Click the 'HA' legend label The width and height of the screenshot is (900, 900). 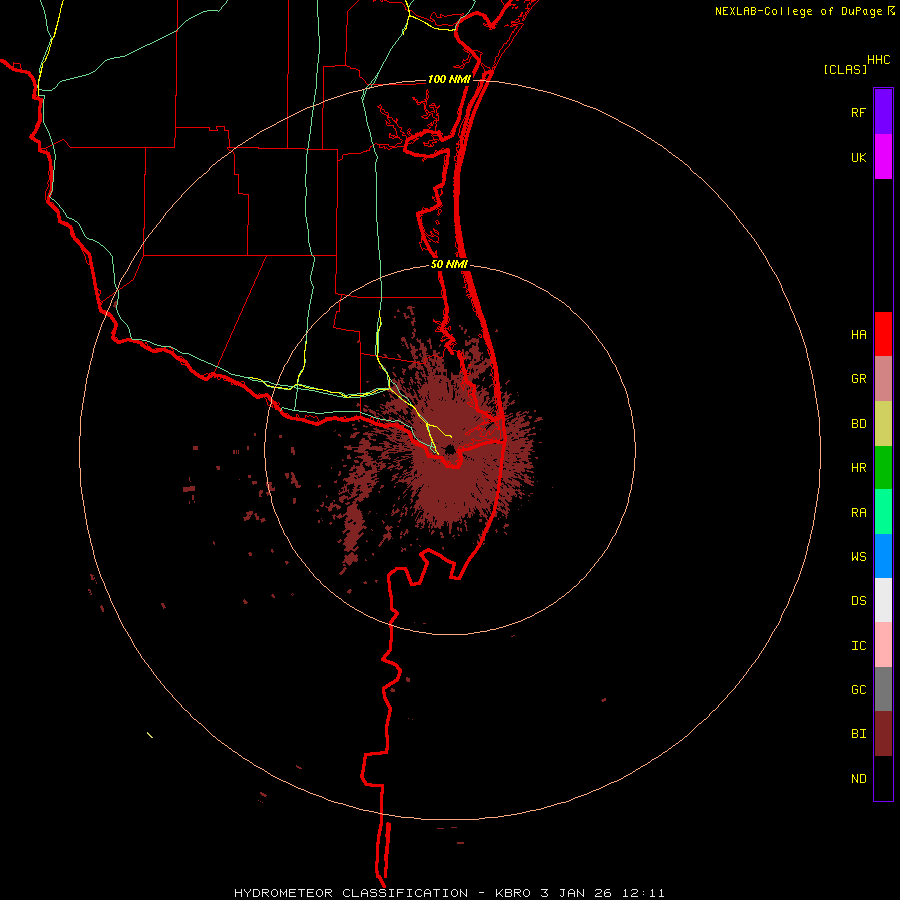point(858,335)
